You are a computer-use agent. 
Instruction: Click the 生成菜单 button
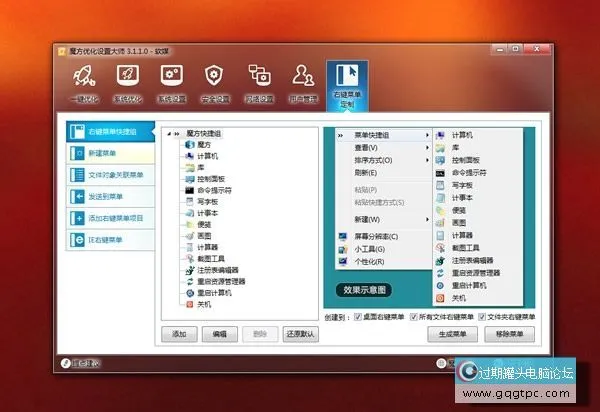[x=452, y=334]
